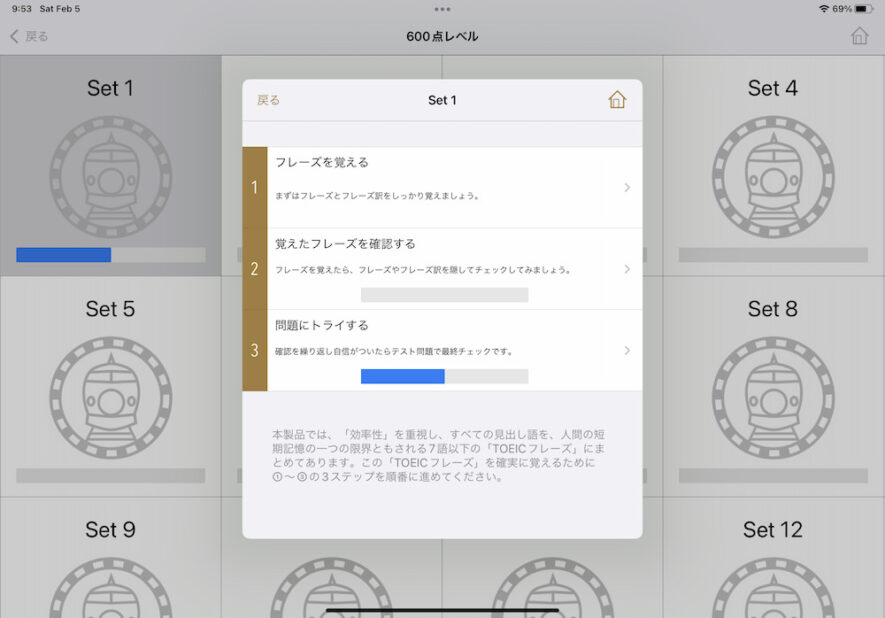Open step 2 覚えたフレーズを確認する
The width and height of the screenshot is (885, 618).
442,269
